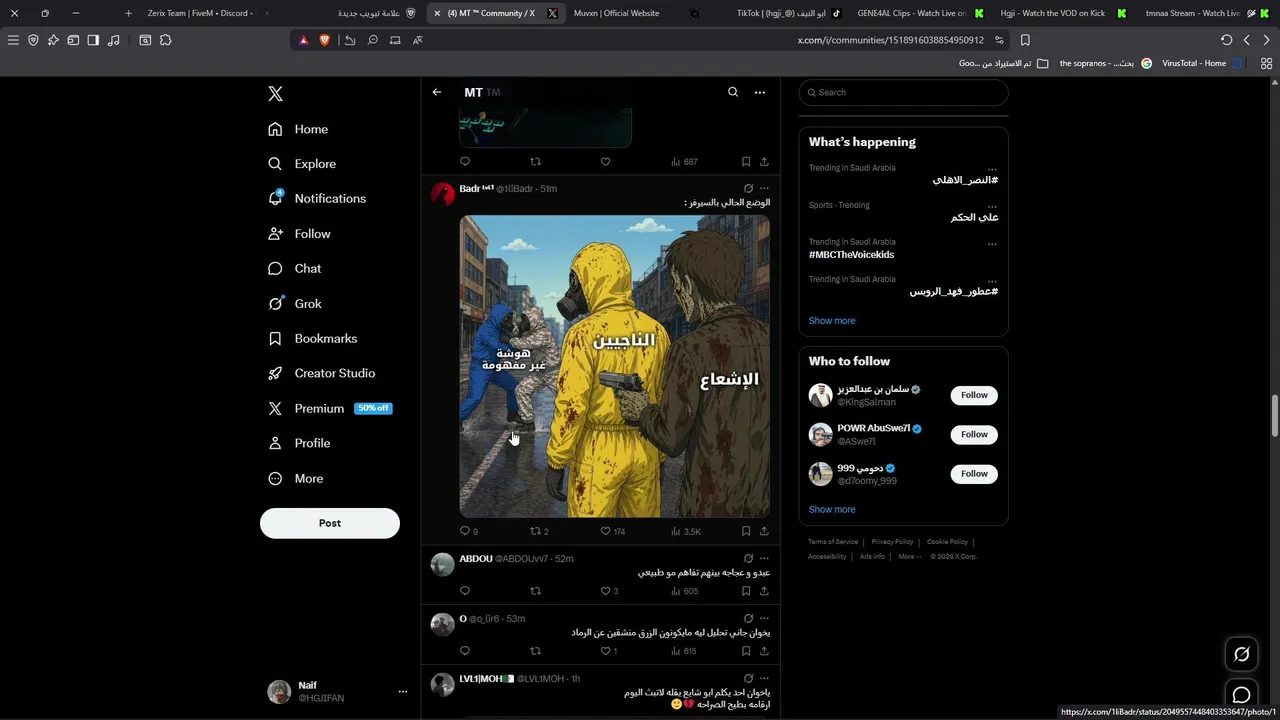Open Creator Studio
Screen dimensions: 1280x720
(321, 373)
